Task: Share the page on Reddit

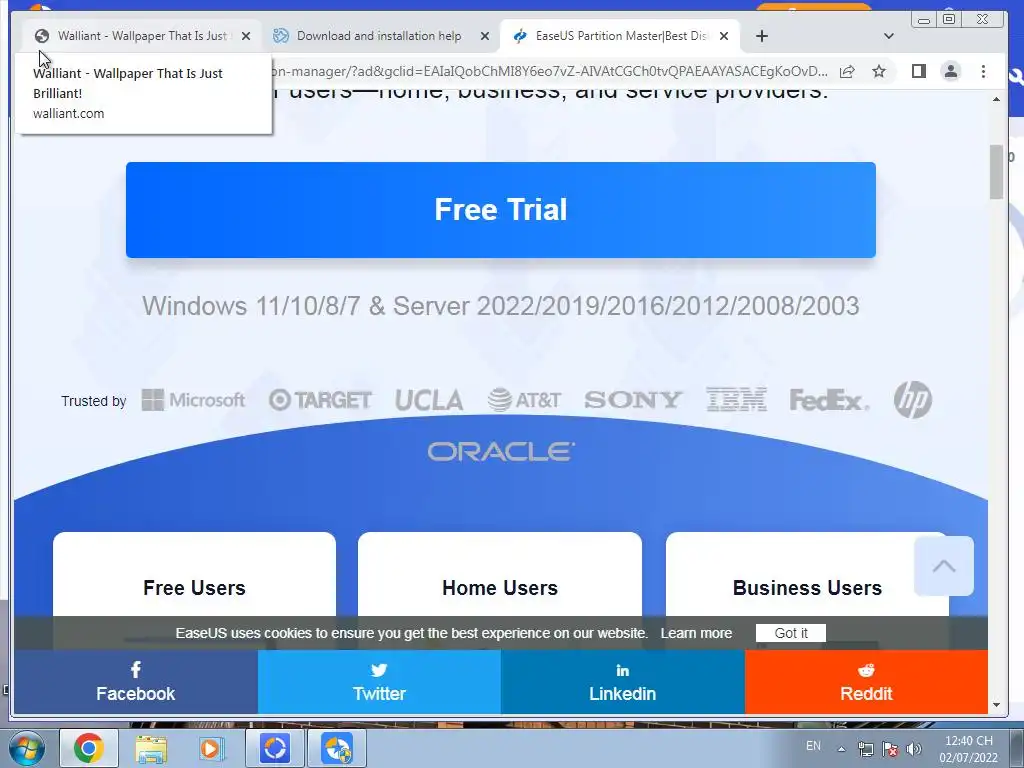Action: coord(866,682)
